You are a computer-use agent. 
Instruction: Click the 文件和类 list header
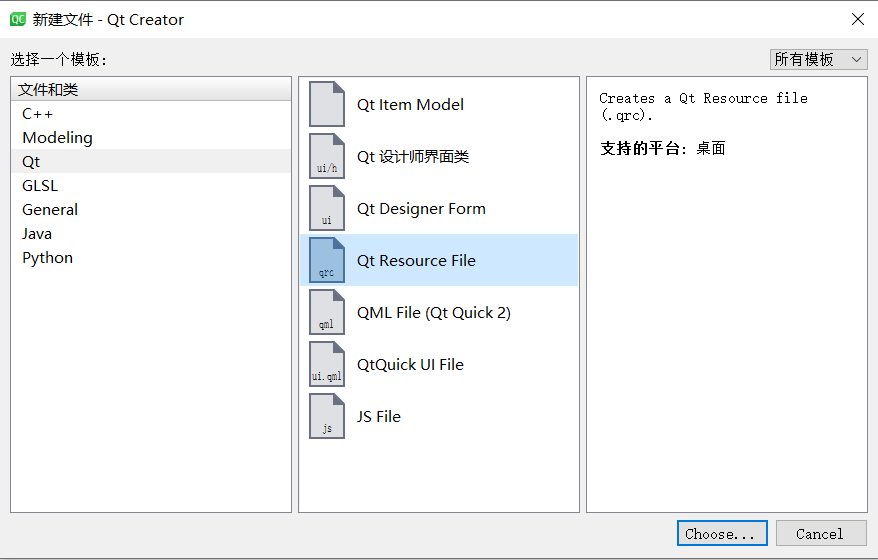point(151,90)
